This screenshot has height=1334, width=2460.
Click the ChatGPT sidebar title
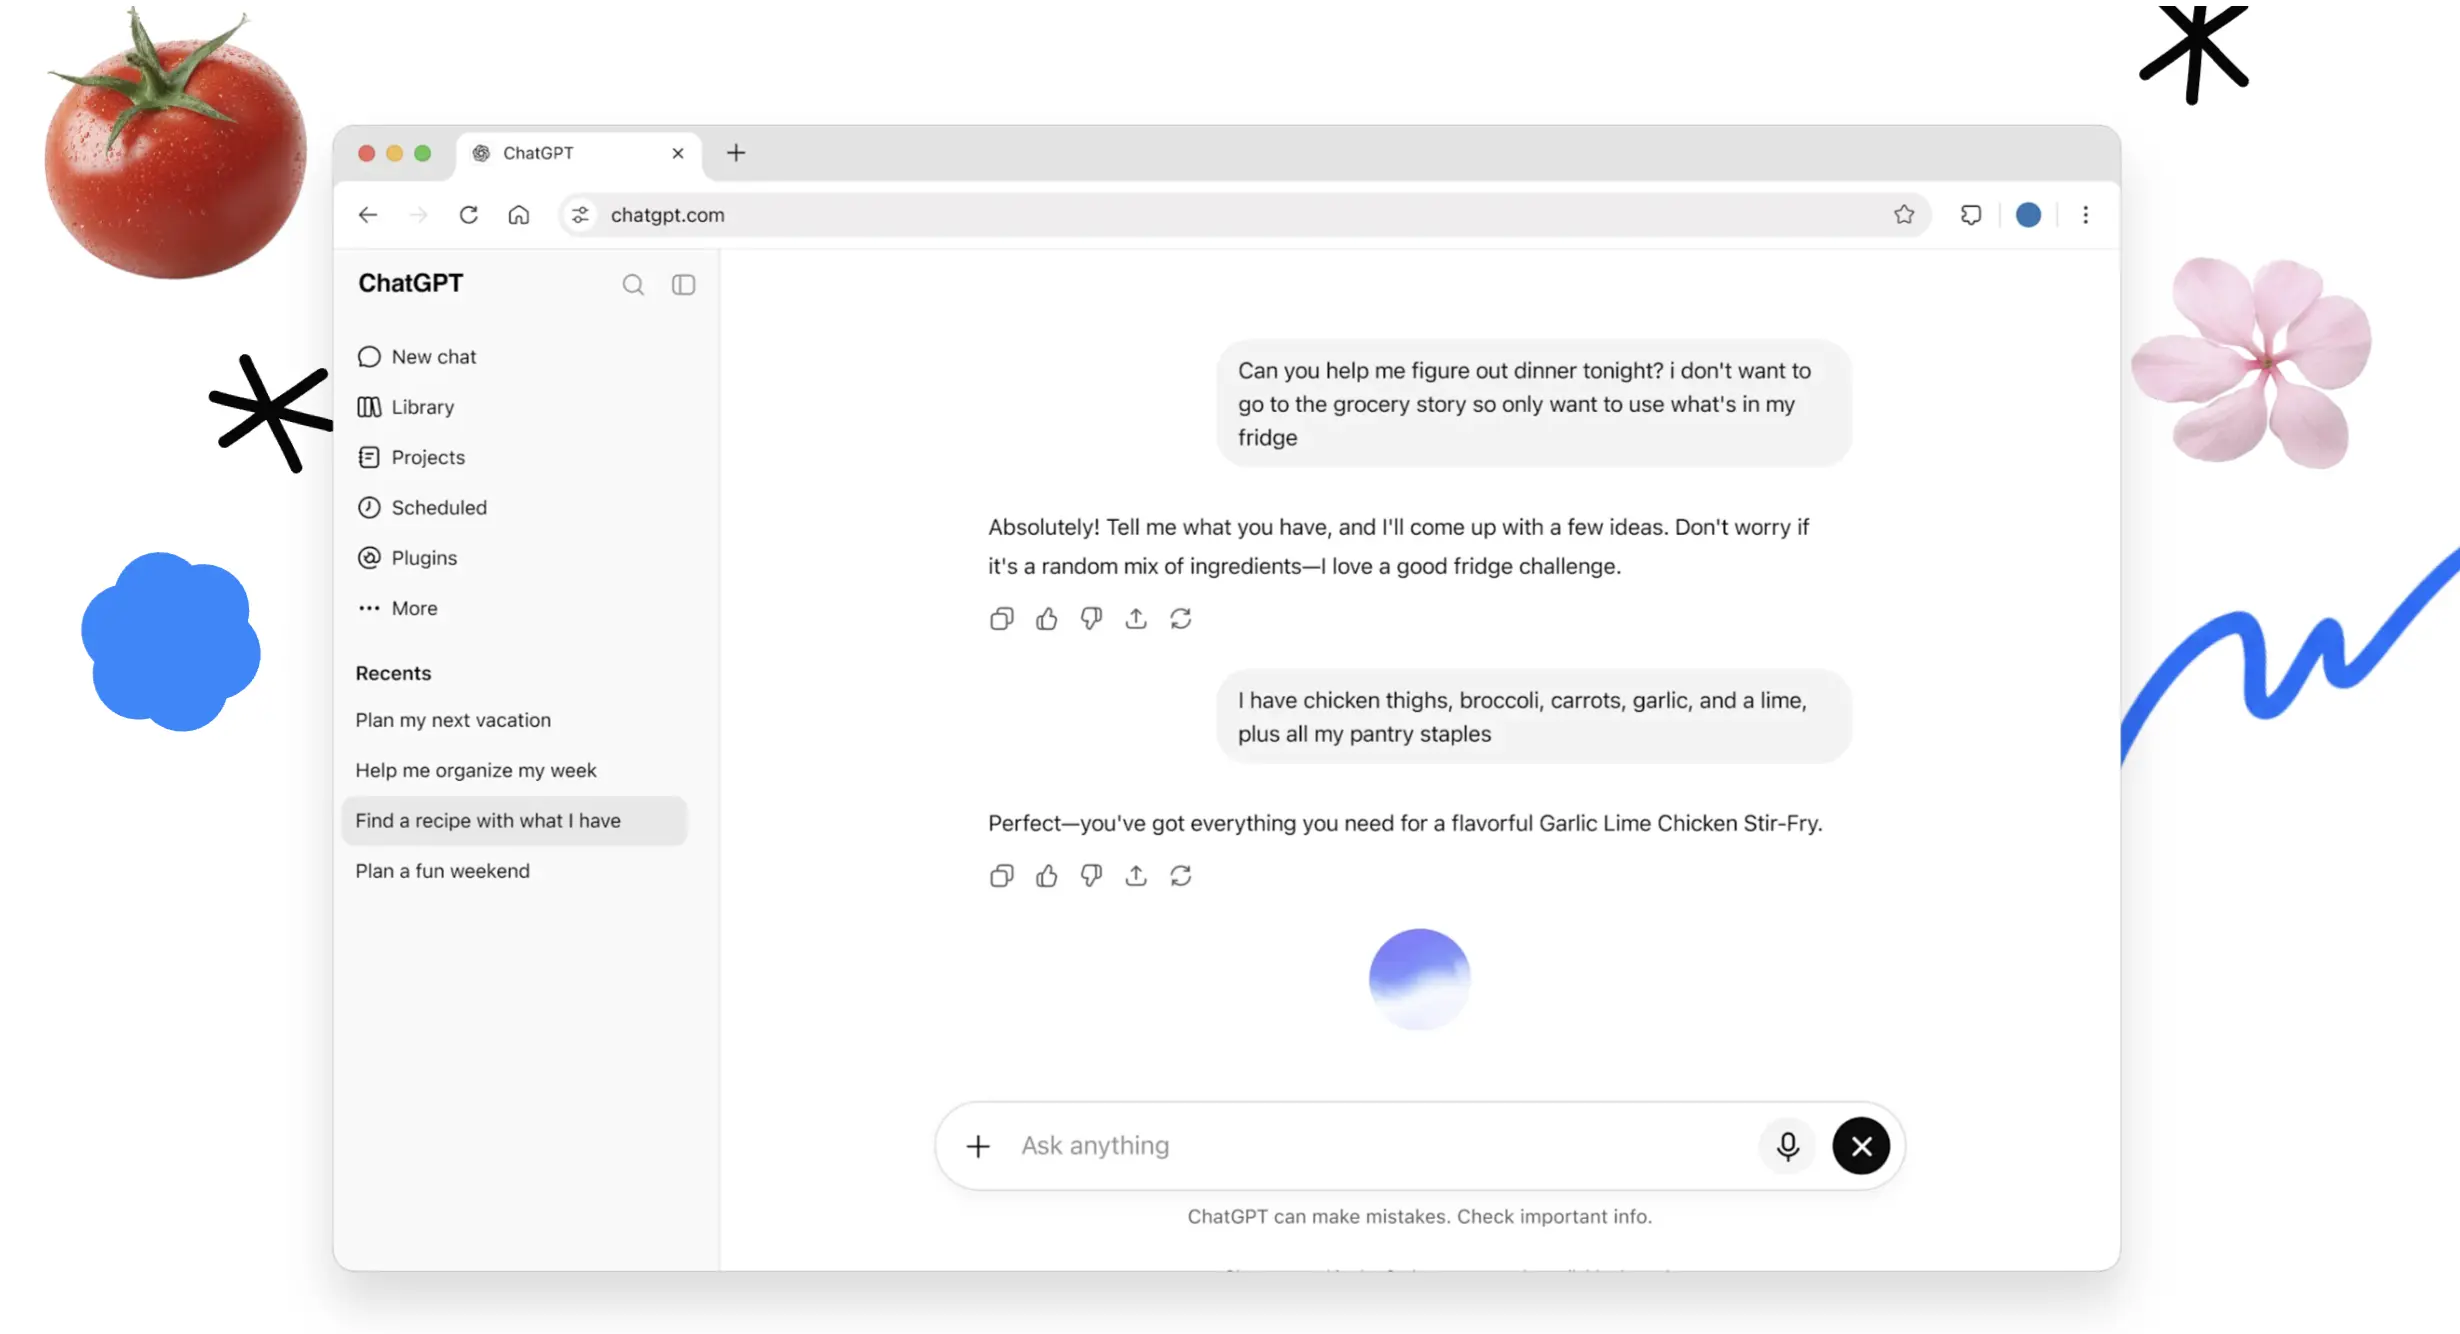tap(410, 284)
